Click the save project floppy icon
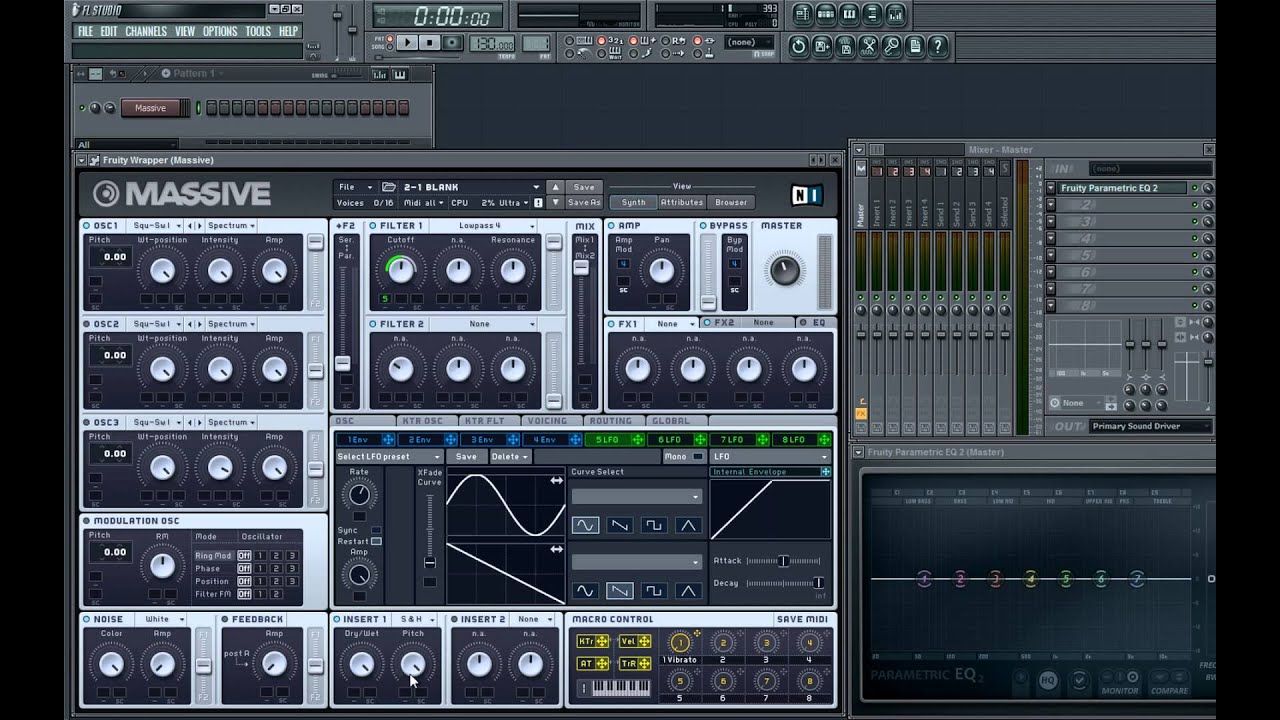The width and height of the screenshot is (1280, 720). point(844,46)
